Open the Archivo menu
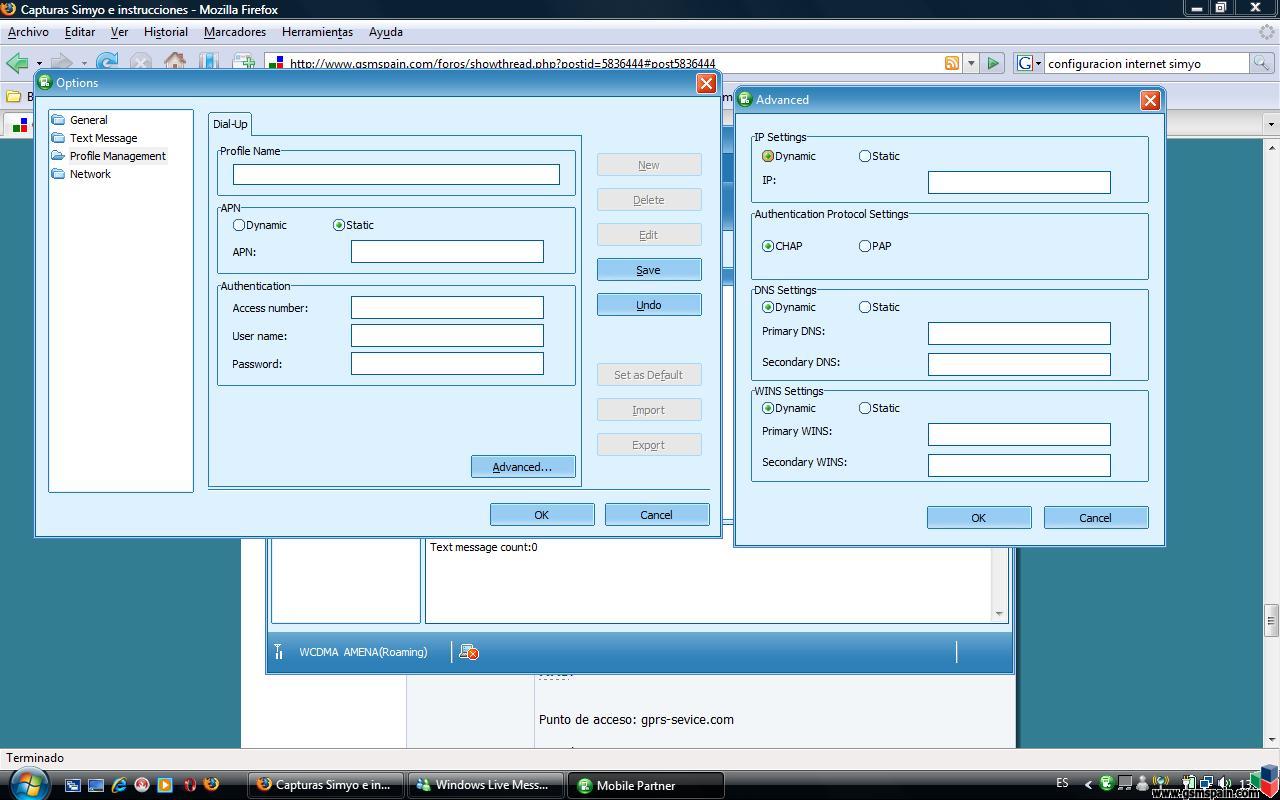Viewport: 1280px width, 800px height. click(x=28, y=32)
